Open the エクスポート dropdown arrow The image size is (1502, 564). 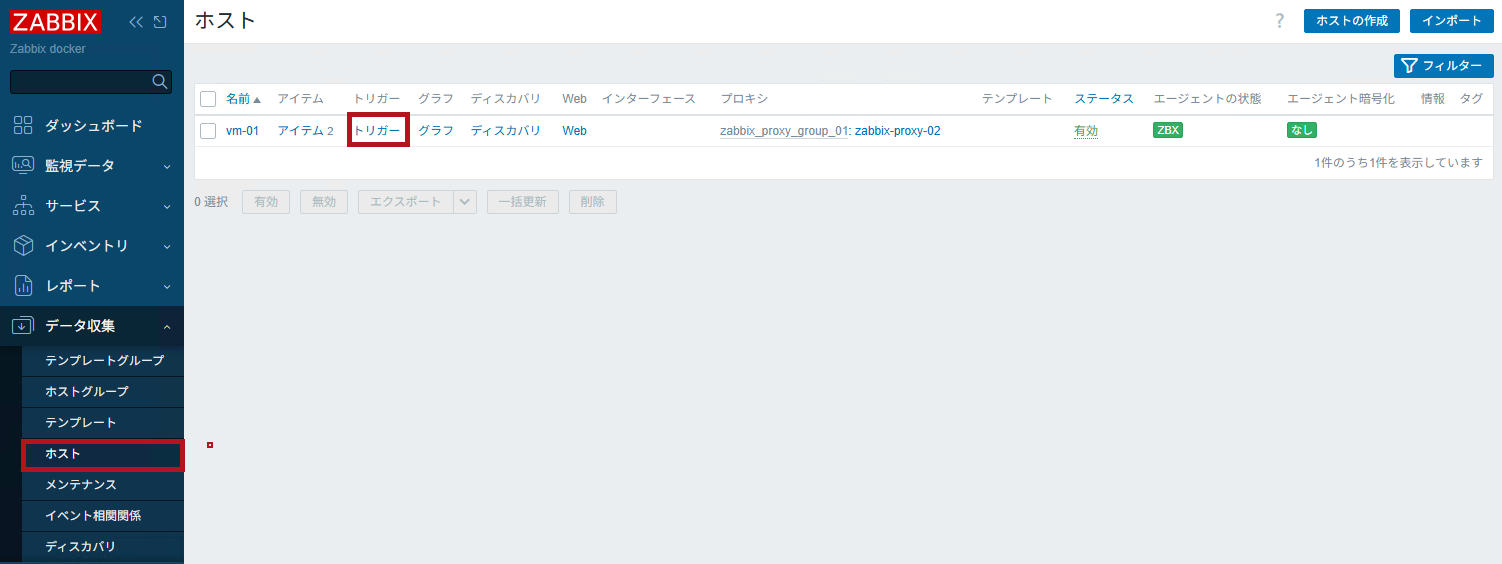(x=465, y=201)
